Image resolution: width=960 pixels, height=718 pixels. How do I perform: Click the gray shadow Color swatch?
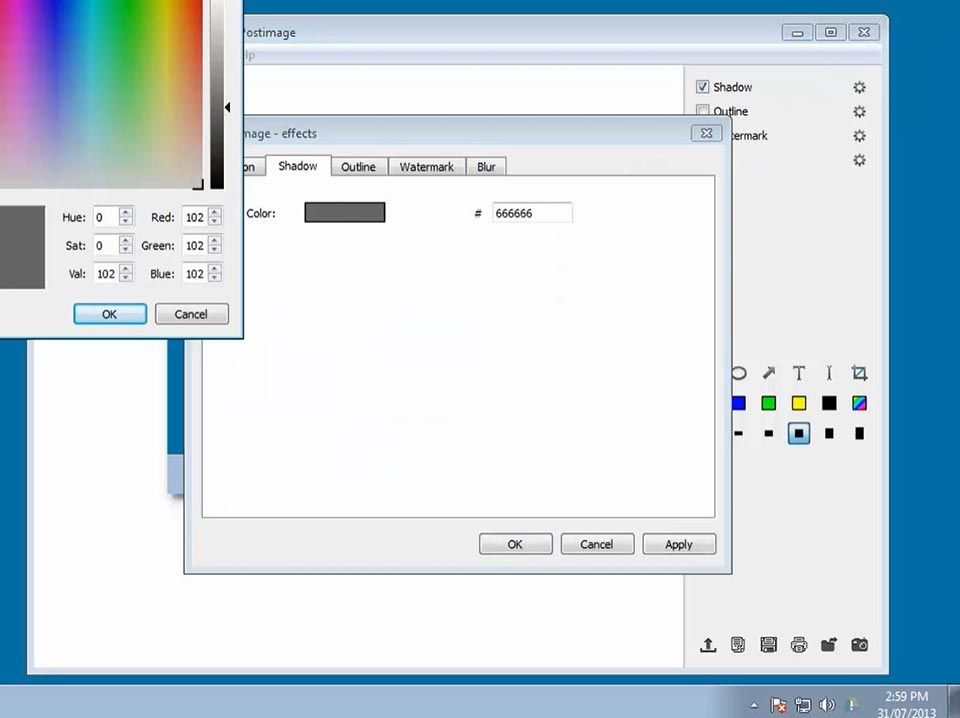pyautogui.click(x=345, y=212)
